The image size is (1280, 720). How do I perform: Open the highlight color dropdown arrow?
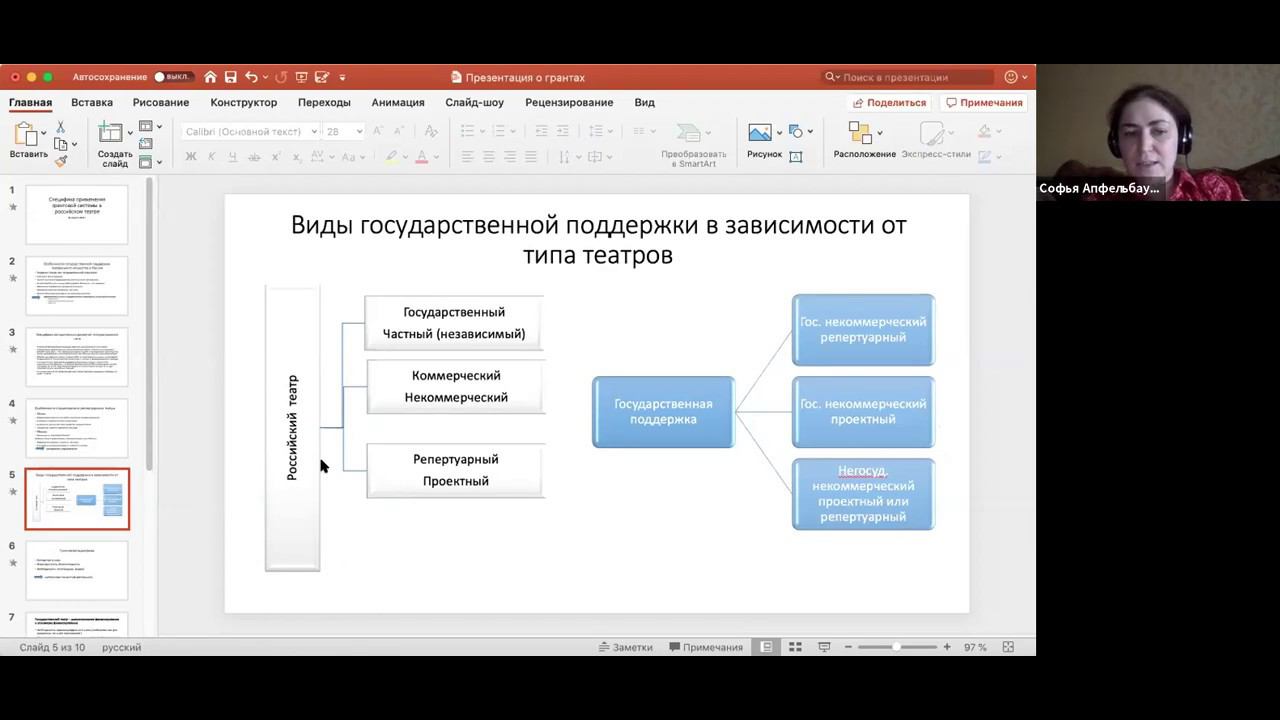coord(407,157)
